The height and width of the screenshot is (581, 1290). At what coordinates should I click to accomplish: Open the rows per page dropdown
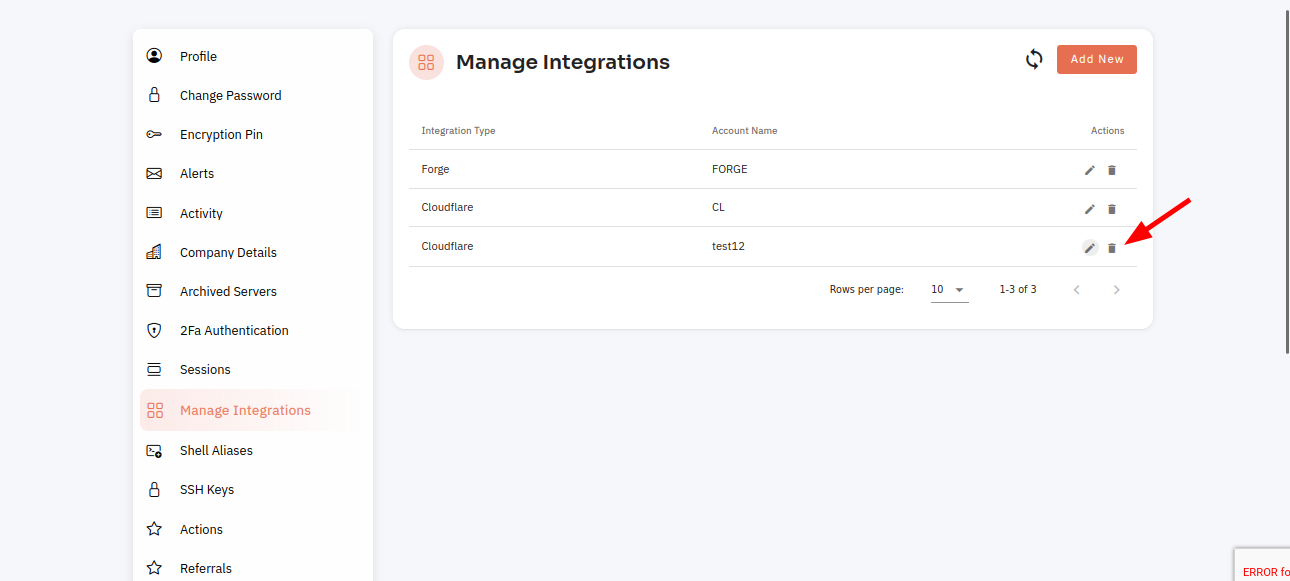[x=949, y=290]
